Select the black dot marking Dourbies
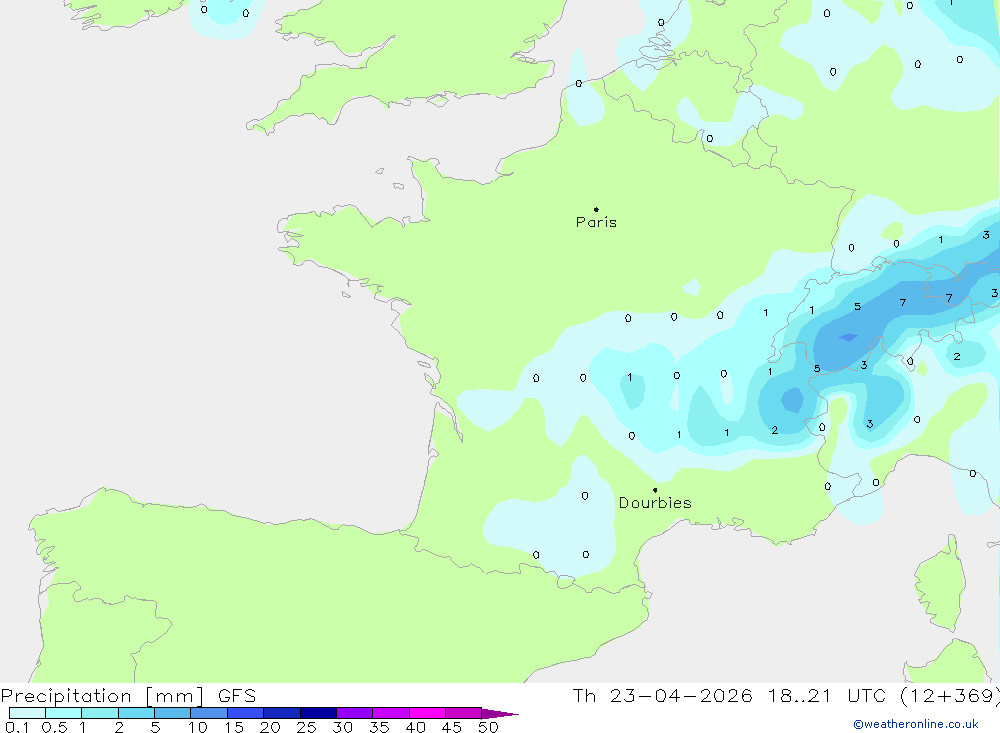The height and width of the screenshot is (733, 1000). 655,490
